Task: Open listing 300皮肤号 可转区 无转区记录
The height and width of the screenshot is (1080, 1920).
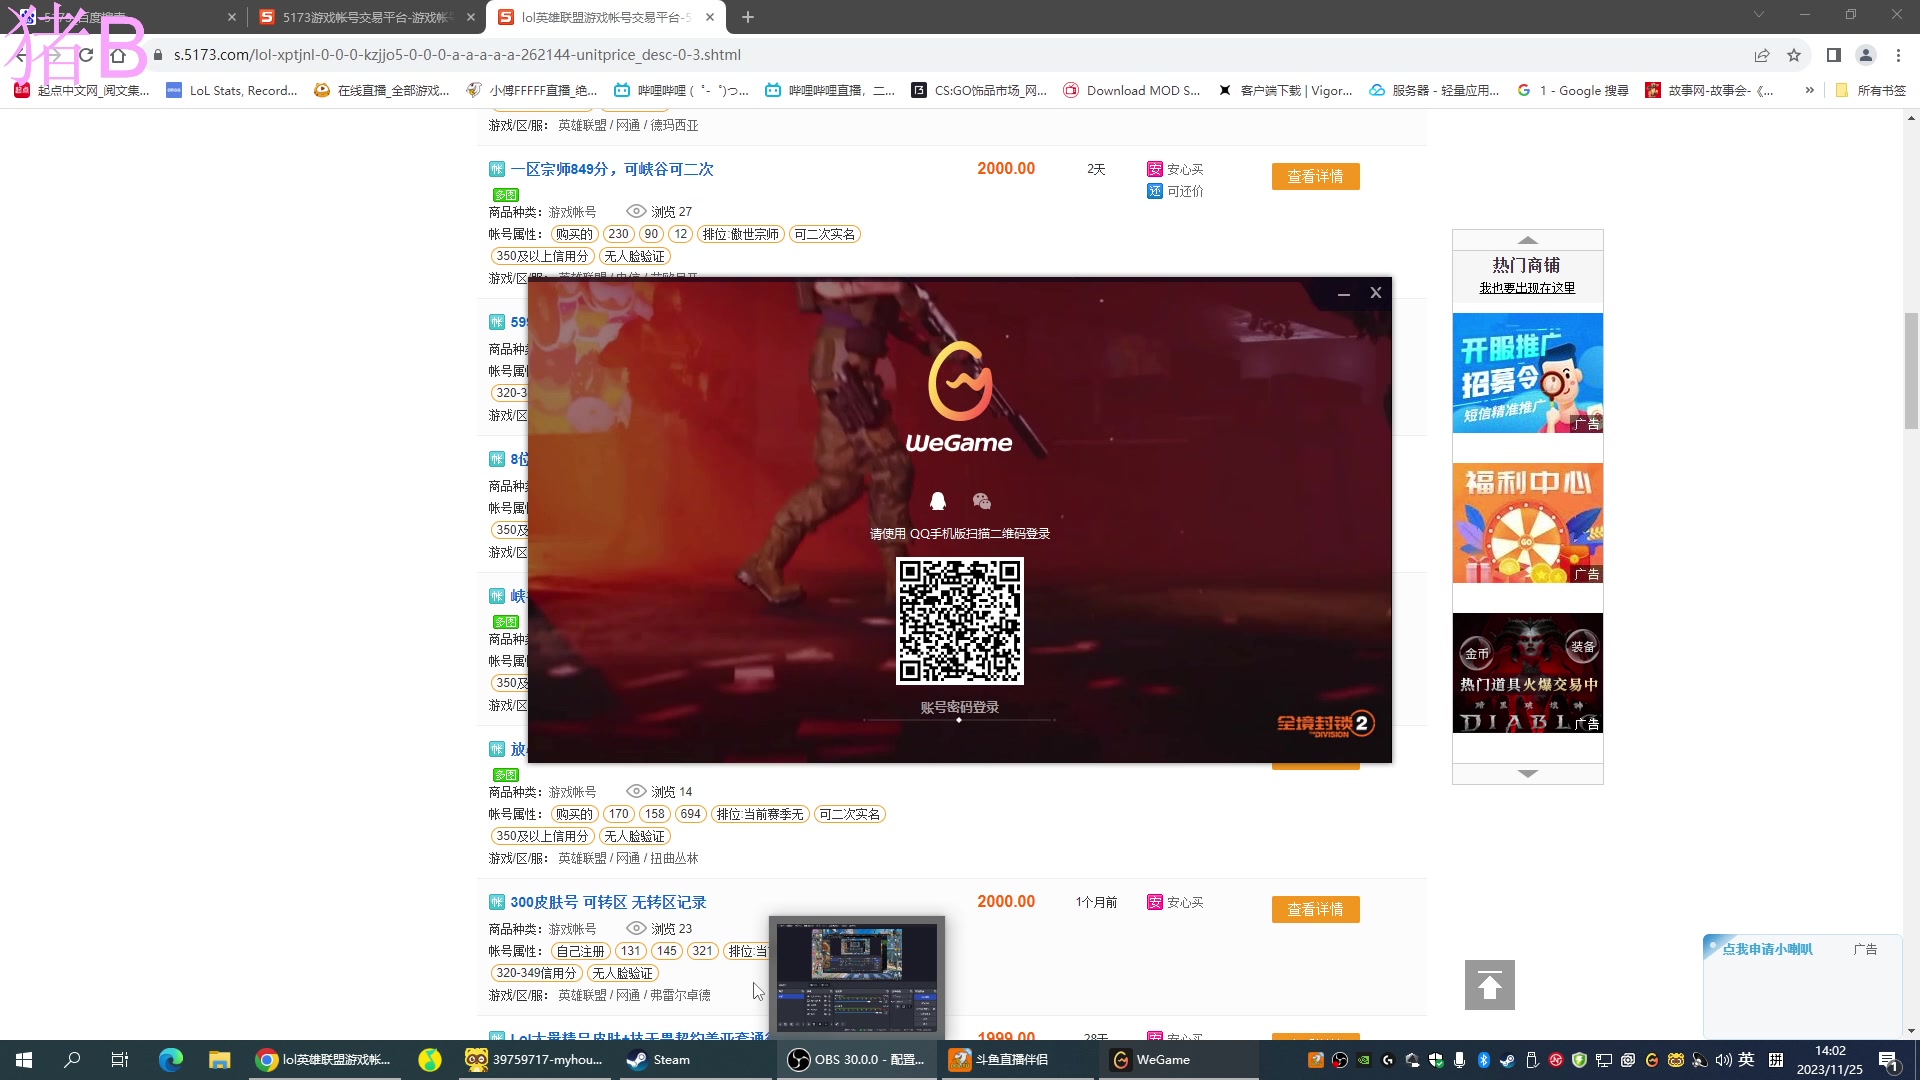Action: point(608,902)
